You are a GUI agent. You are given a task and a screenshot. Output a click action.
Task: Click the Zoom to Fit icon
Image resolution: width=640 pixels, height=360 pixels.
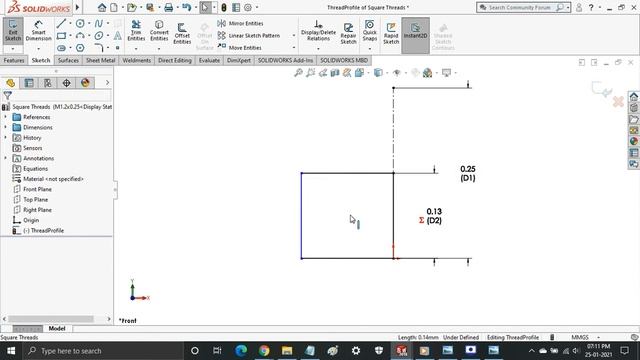pos(298,73)
